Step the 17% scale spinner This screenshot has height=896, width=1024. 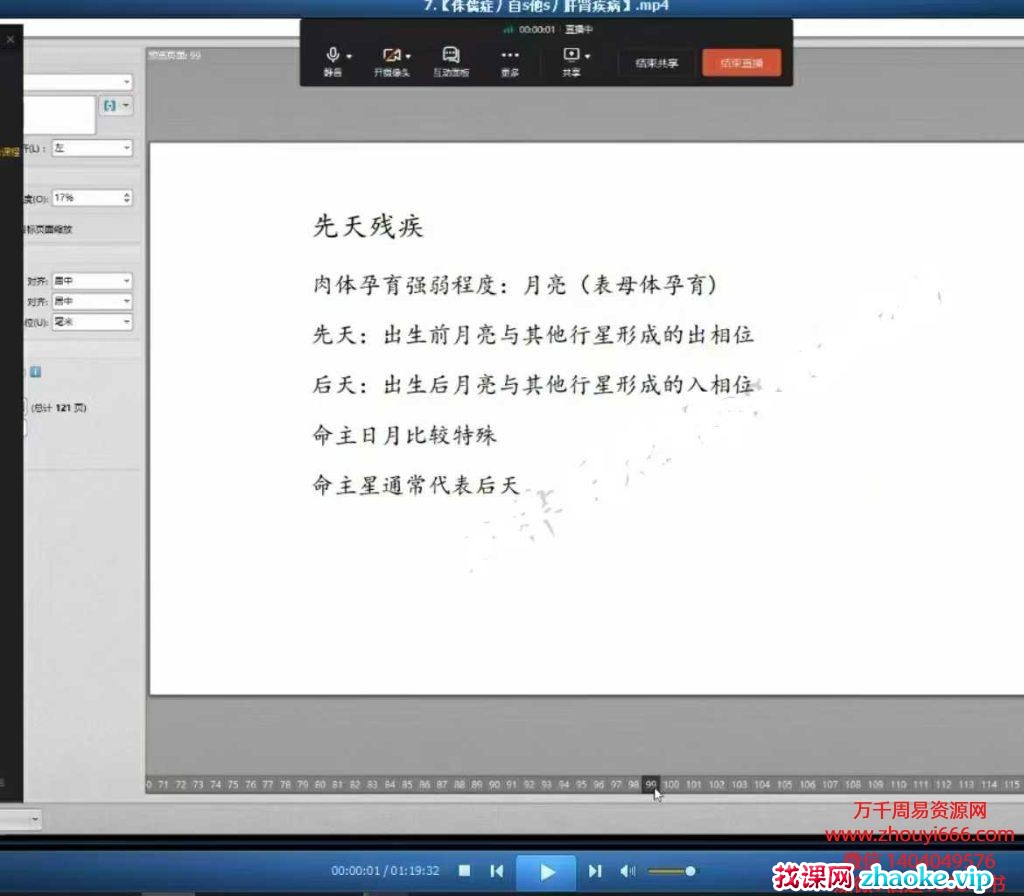(126, 198)
